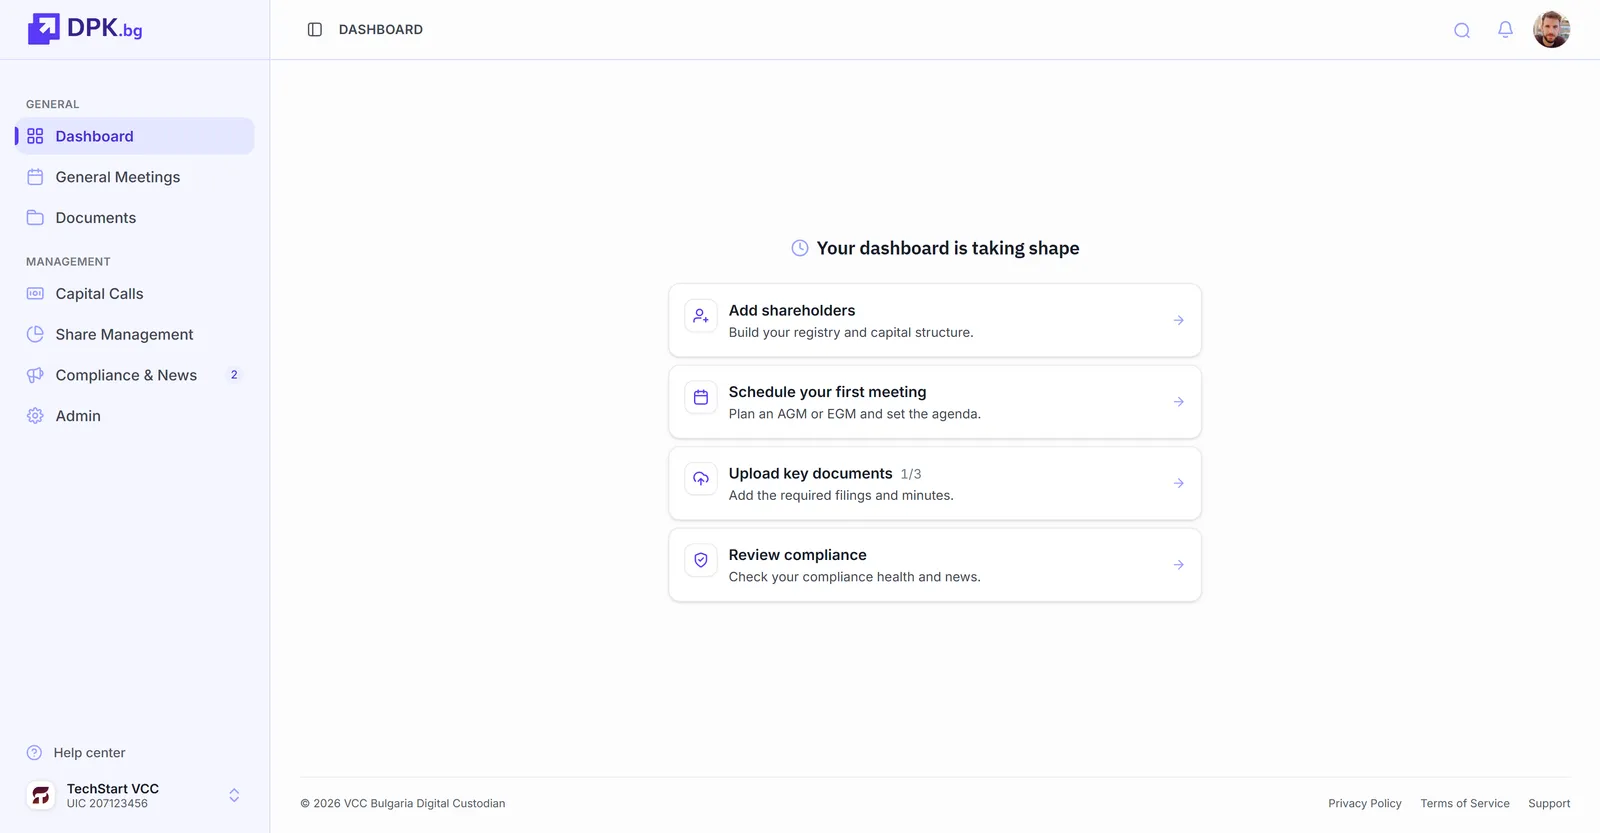The width and height of the screenshot is (1600, 833).
Task: Click 'Check your compliance health and news.' text
Action: [x=855, y=577]
